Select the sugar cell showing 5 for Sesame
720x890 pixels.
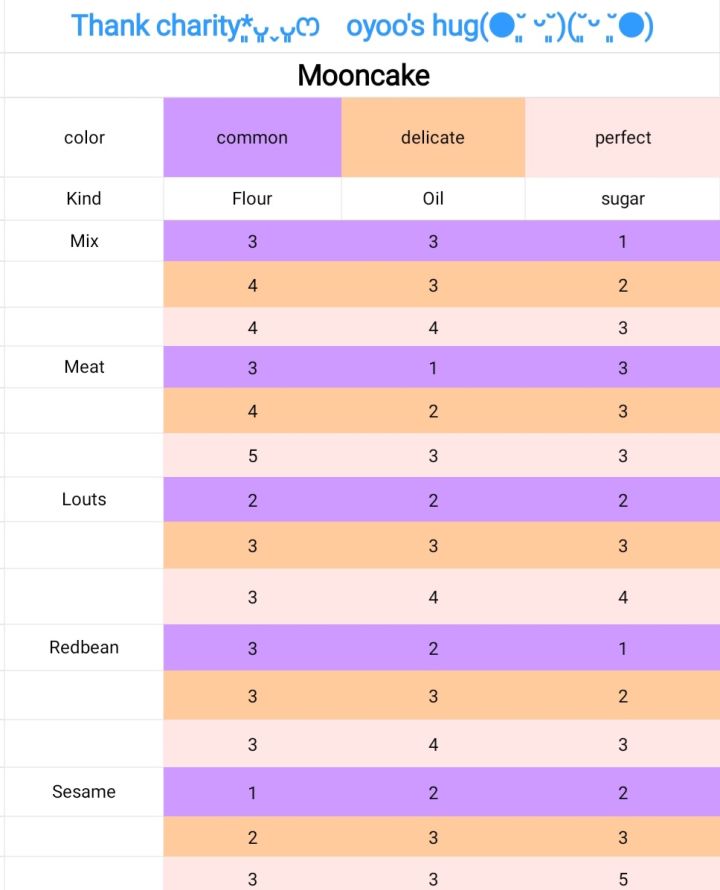click(x=622, y=880)
